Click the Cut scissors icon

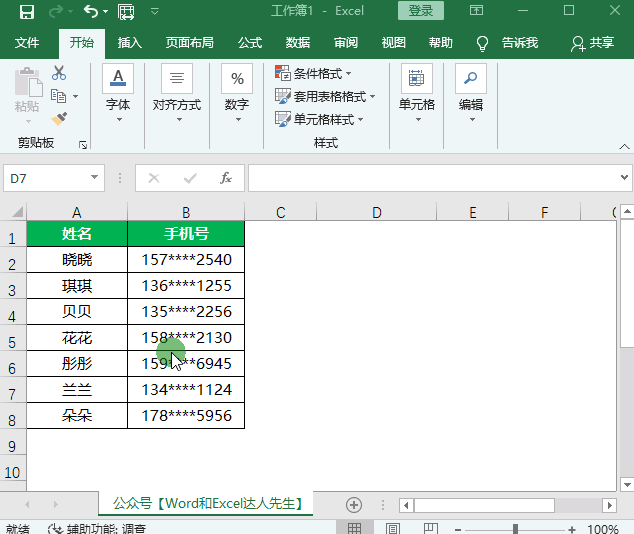59,73
